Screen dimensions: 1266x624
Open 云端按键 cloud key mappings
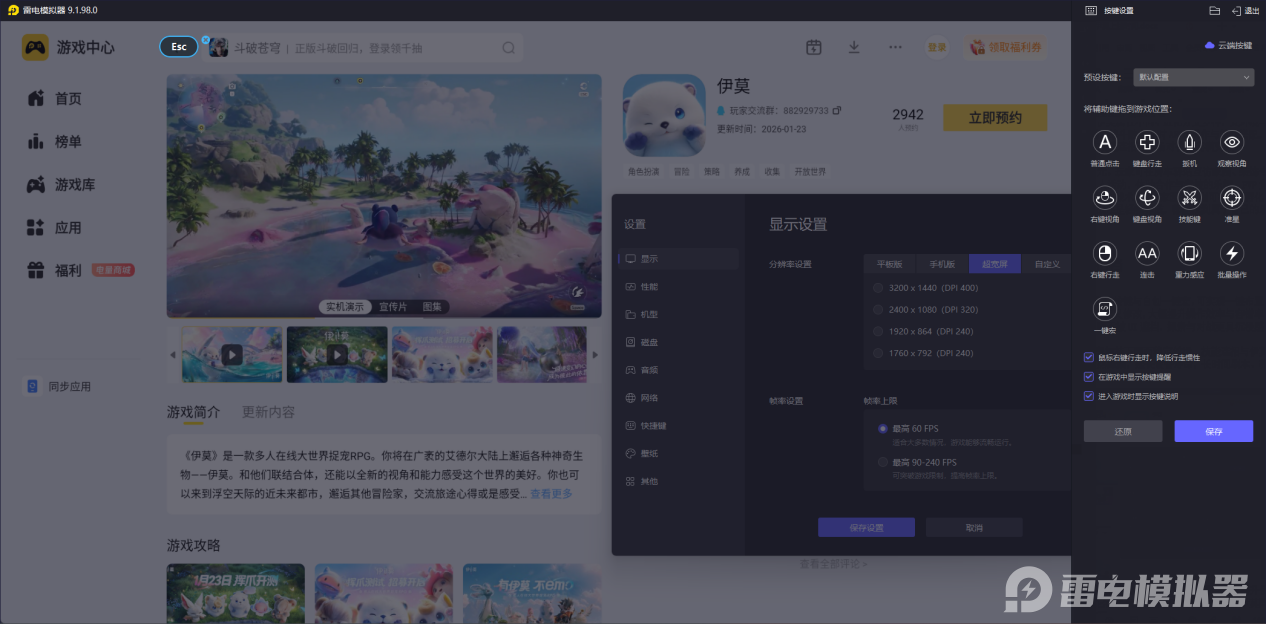[1228, 46]
